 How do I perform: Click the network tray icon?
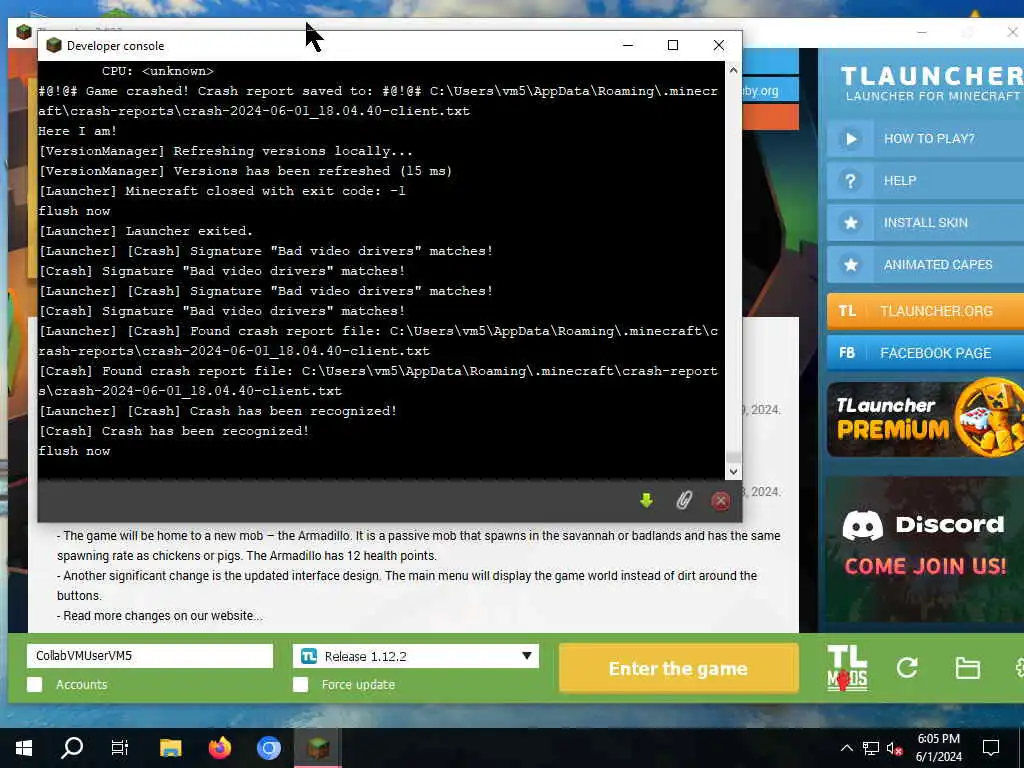tap(871, 748)
